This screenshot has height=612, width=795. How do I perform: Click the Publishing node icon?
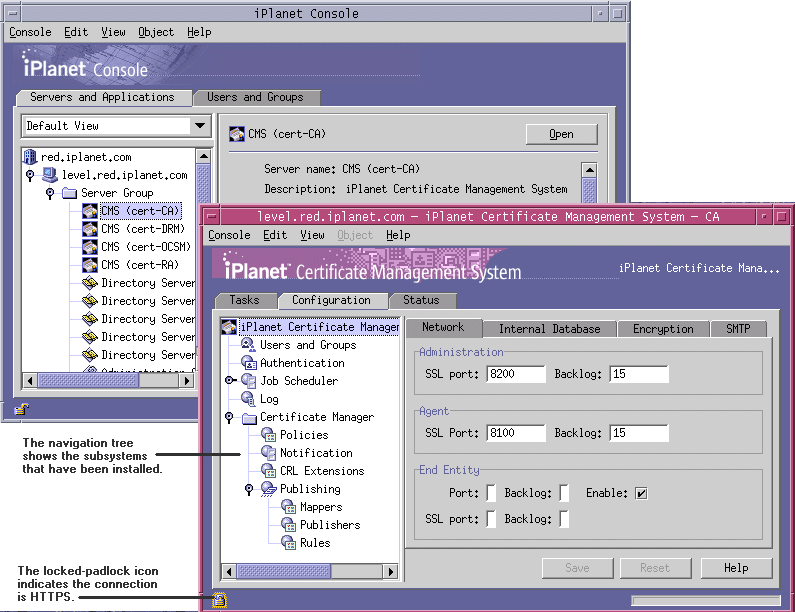pos(268,489)
